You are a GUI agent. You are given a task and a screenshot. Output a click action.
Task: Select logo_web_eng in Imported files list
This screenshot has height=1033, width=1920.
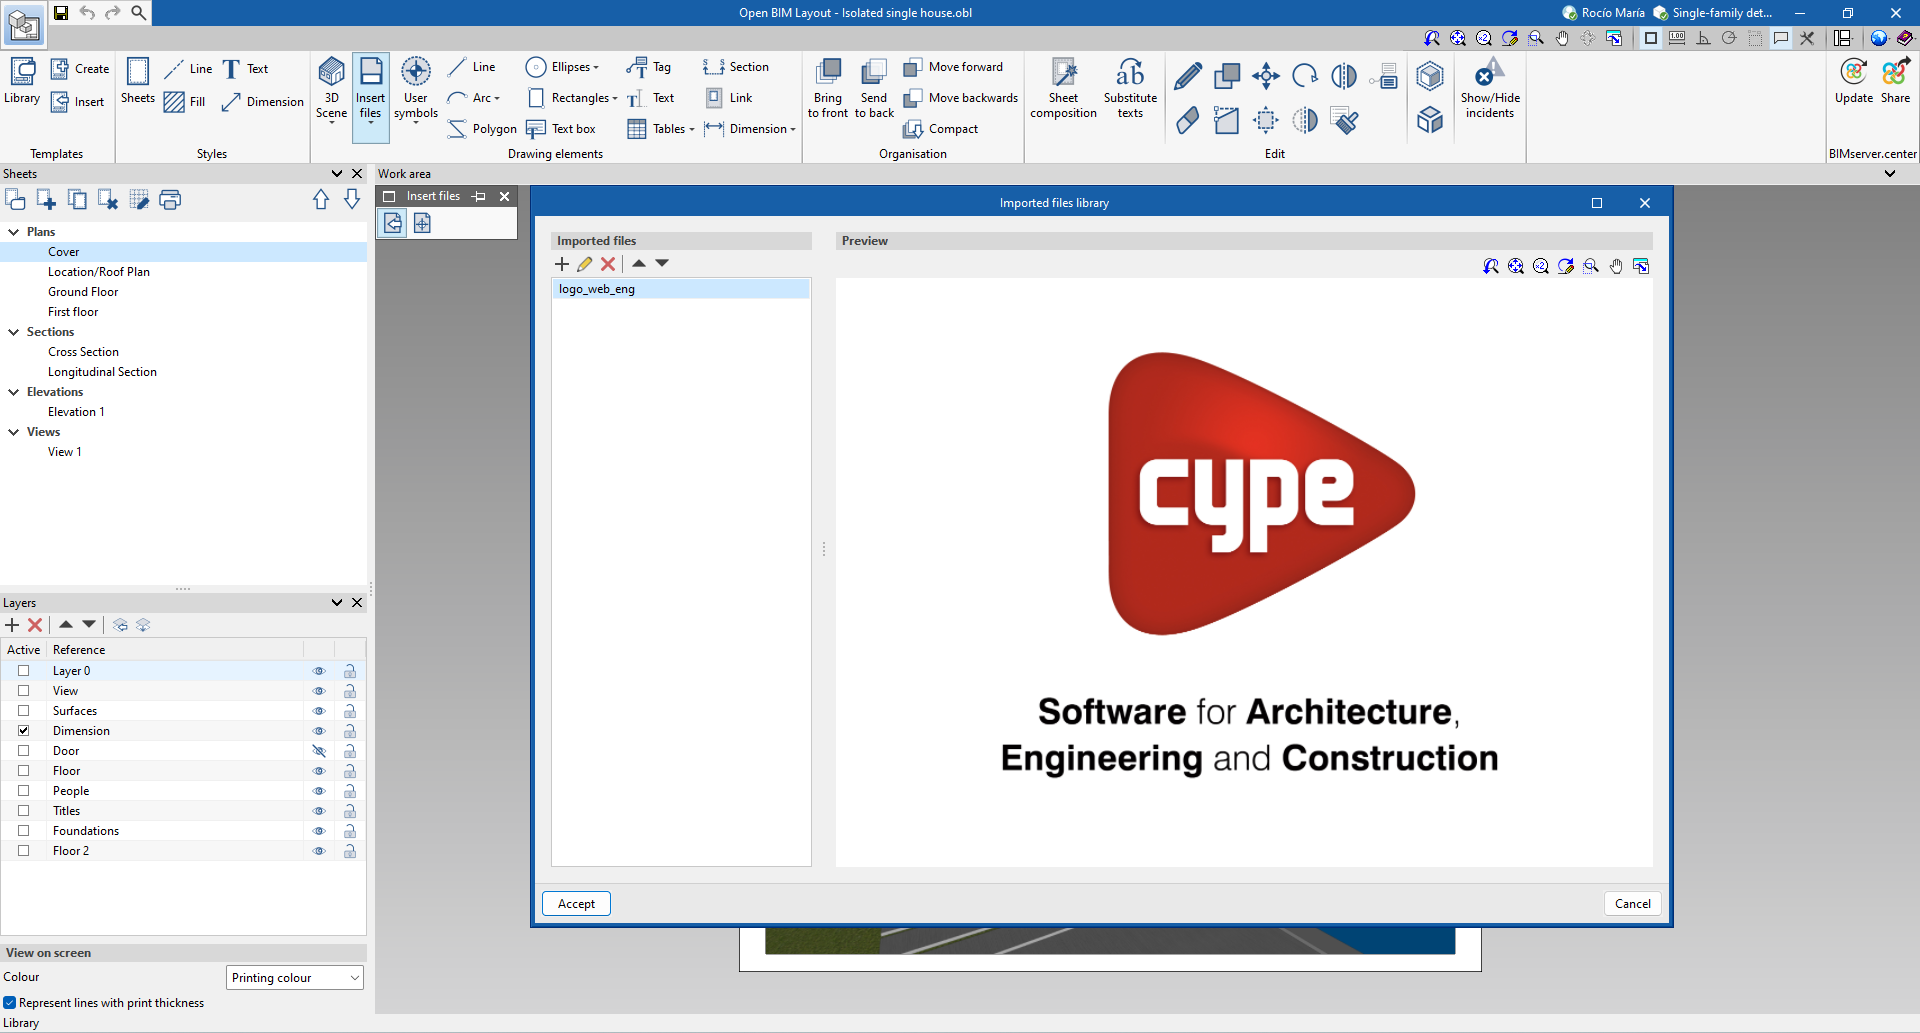point(597,289)
